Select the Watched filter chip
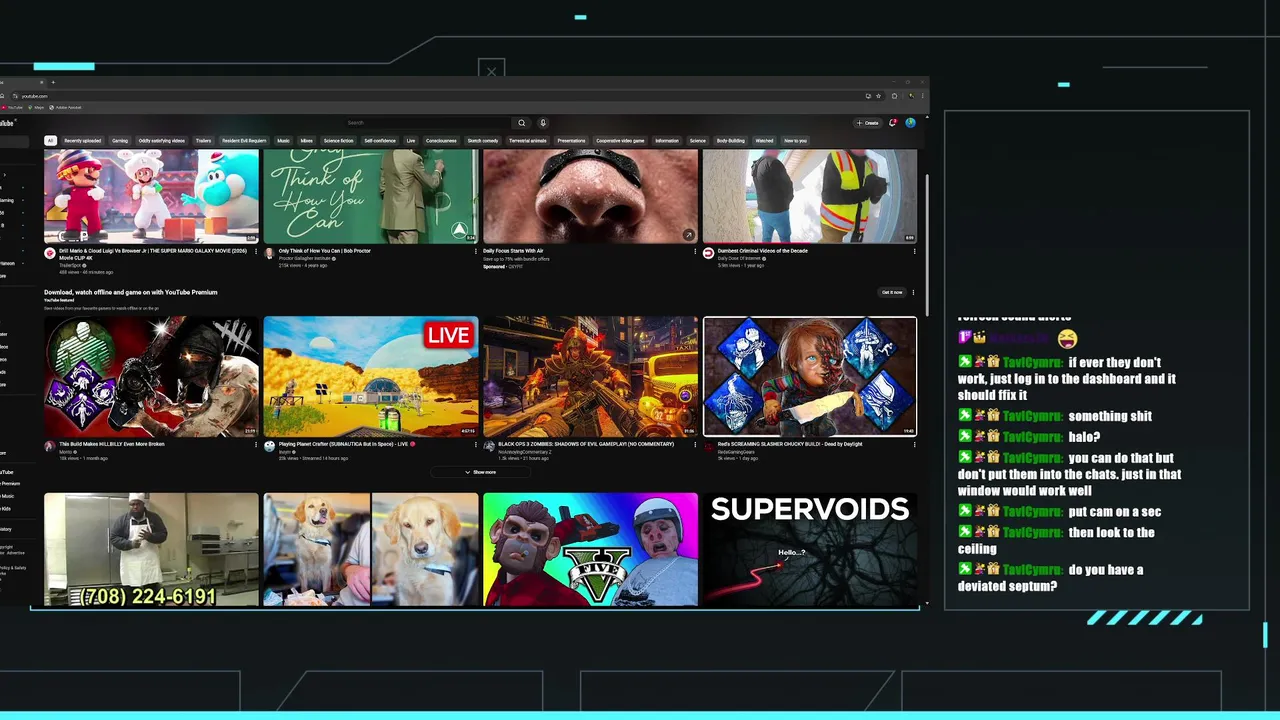Viewport: 1280px width, 720px height. point(765,141)
